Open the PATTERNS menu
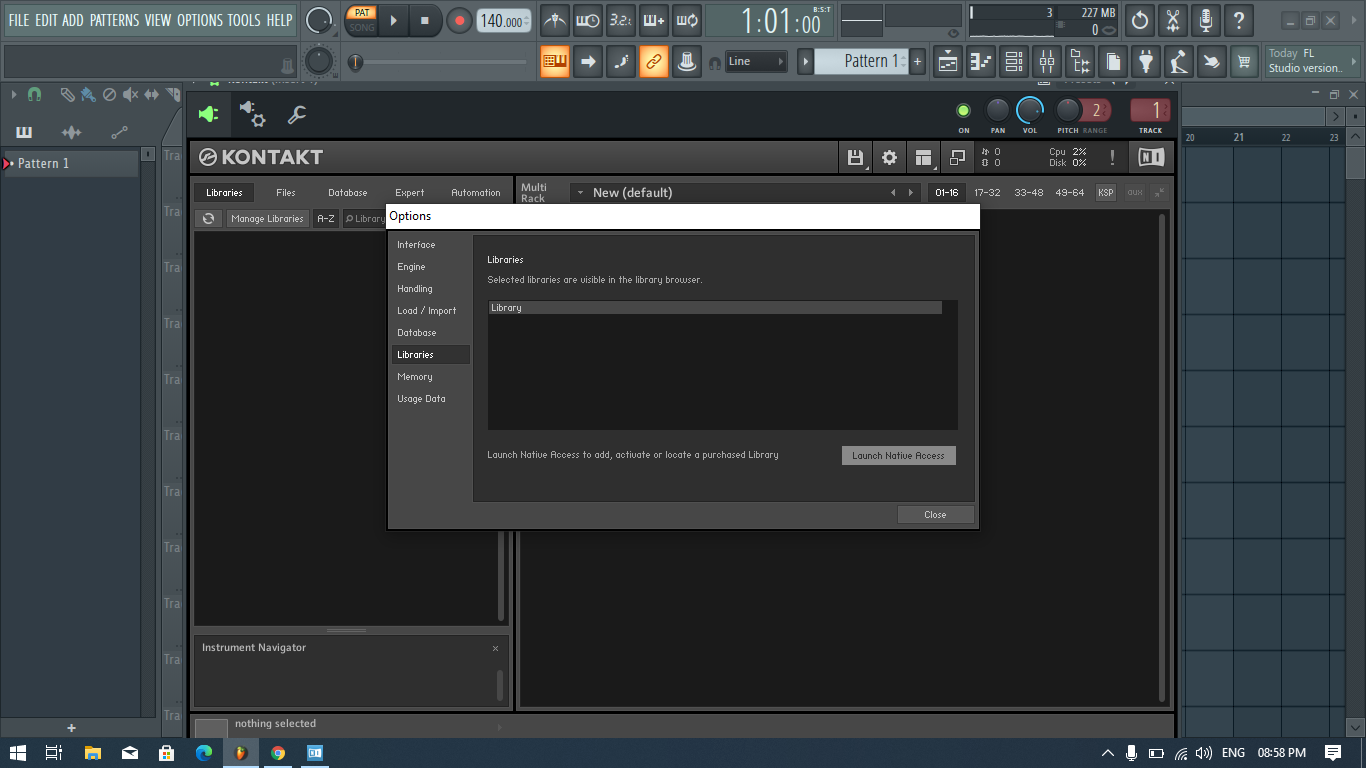1366x768 pixels. [x=114, y=20]
